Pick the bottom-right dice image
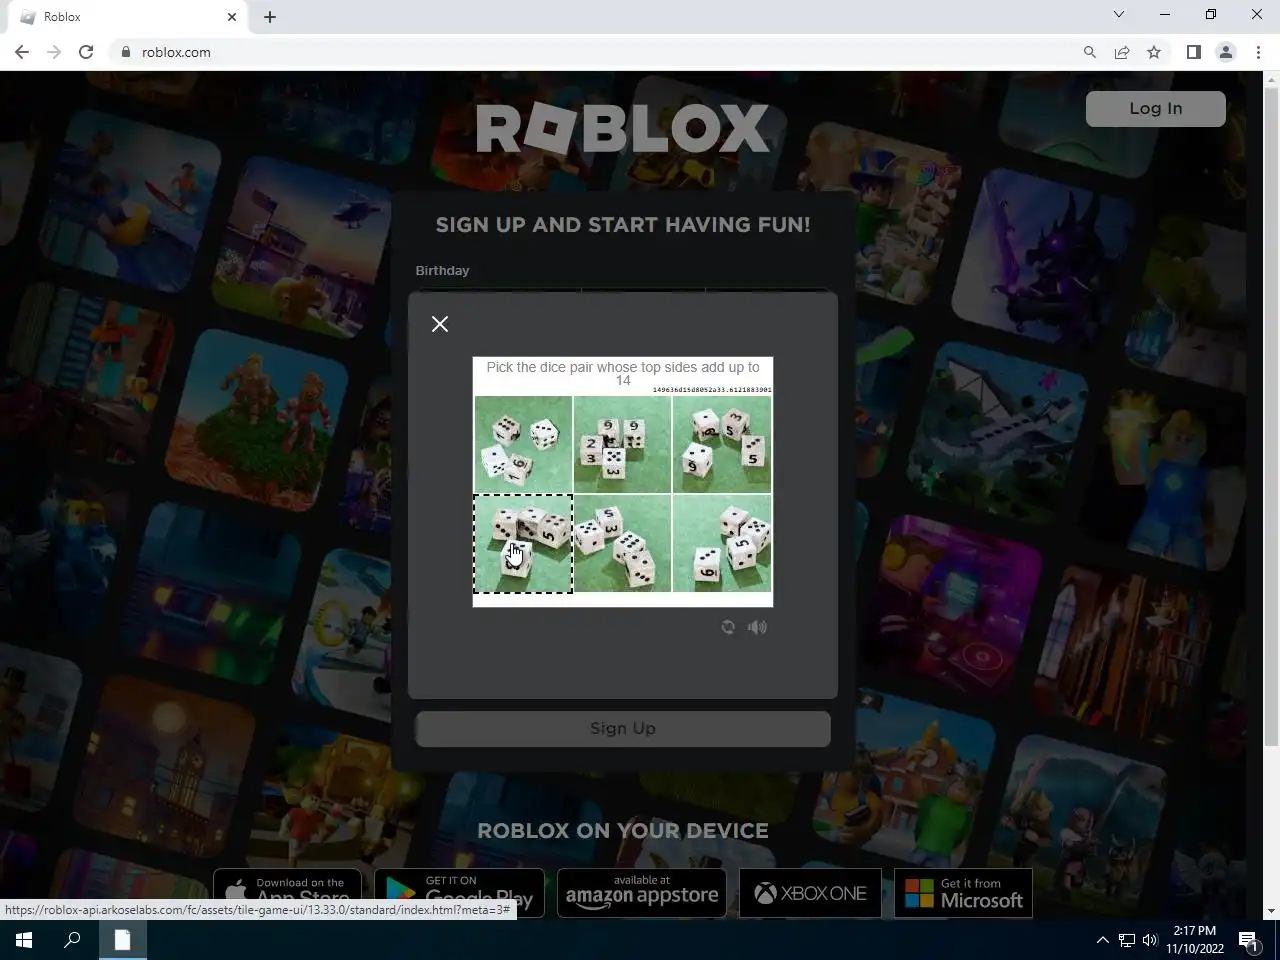The height and width of the screenshot is (960, 1280). [722, 543]
